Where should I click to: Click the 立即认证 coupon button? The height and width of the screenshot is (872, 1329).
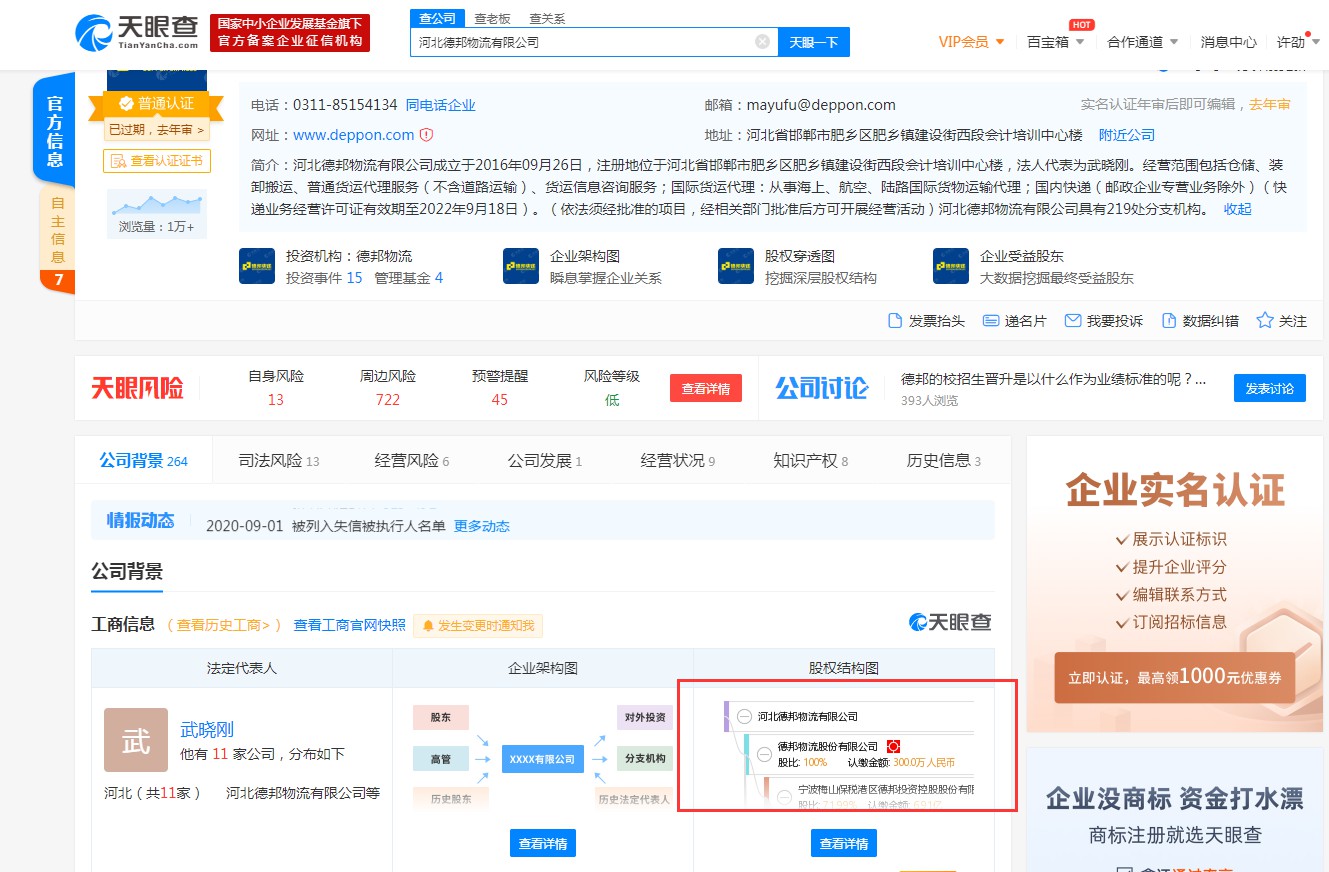click(x=1175, y=677)
